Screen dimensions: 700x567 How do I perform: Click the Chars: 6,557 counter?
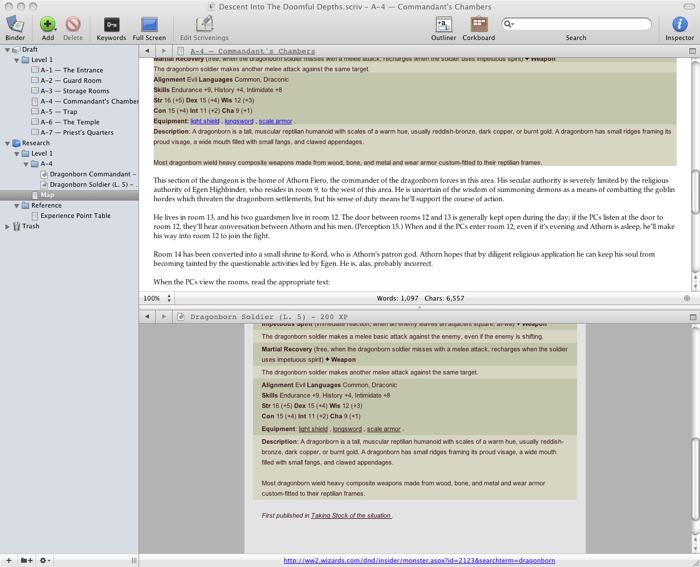point(444,298)
